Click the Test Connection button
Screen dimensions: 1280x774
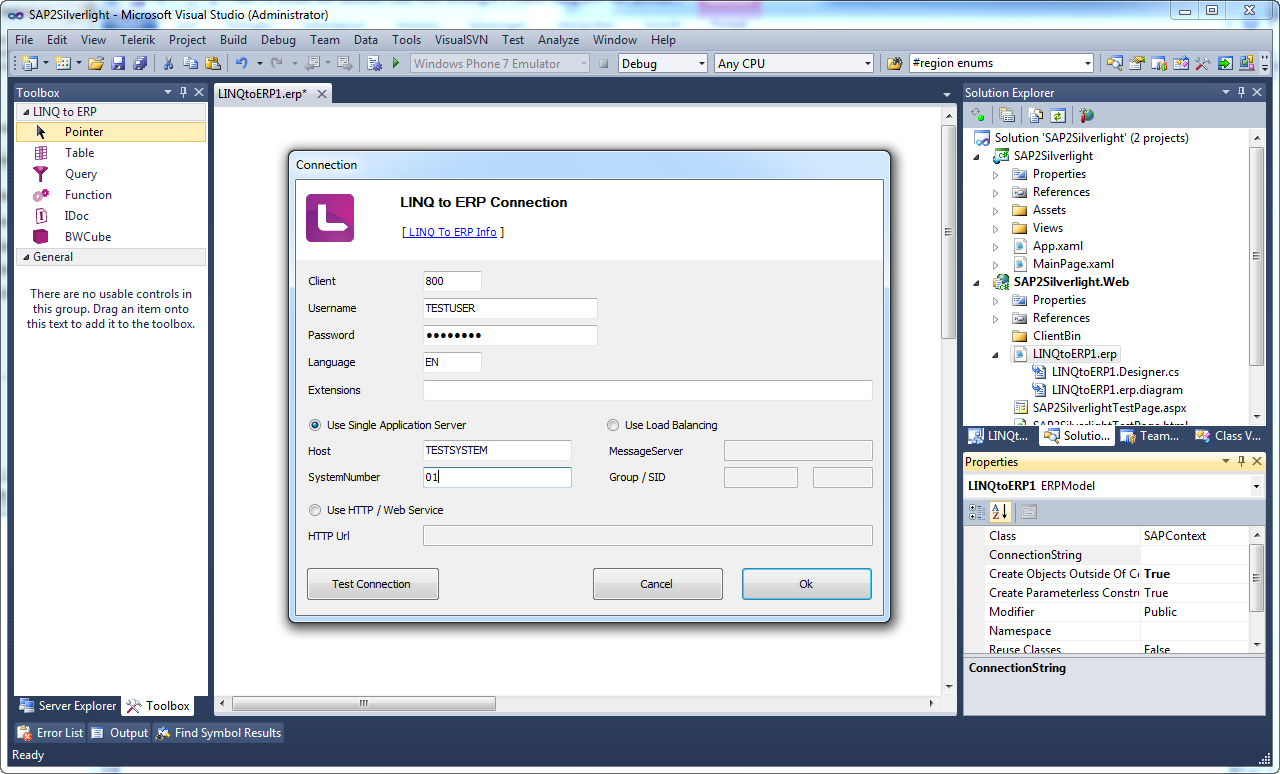coord(372,584)
